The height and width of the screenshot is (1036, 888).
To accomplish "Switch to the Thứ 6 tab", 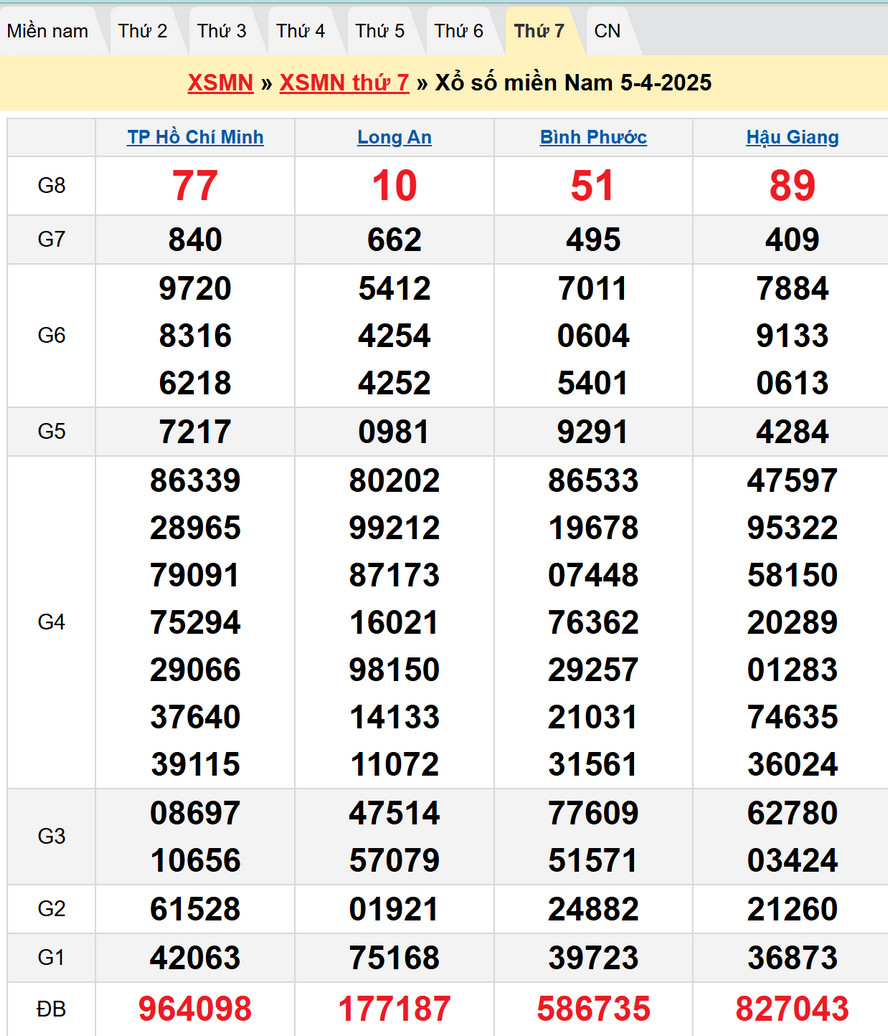I will point(459,31).
